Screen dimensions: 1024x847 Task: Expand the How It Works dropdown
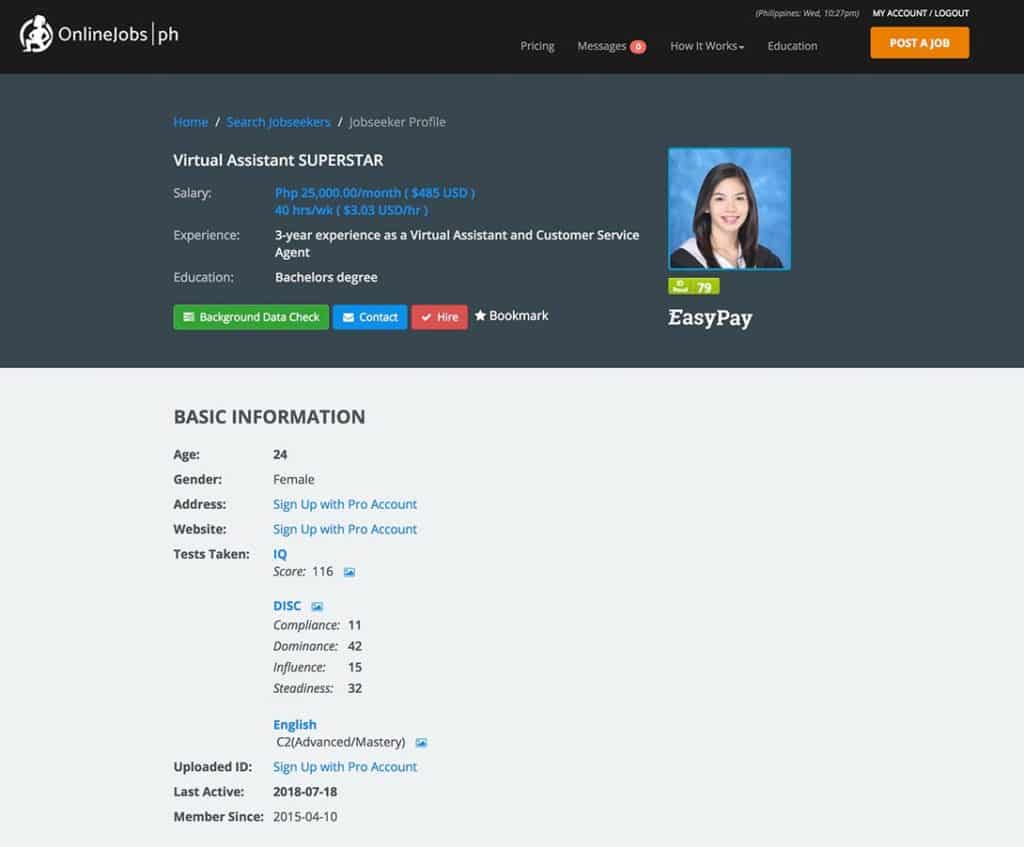706,46
